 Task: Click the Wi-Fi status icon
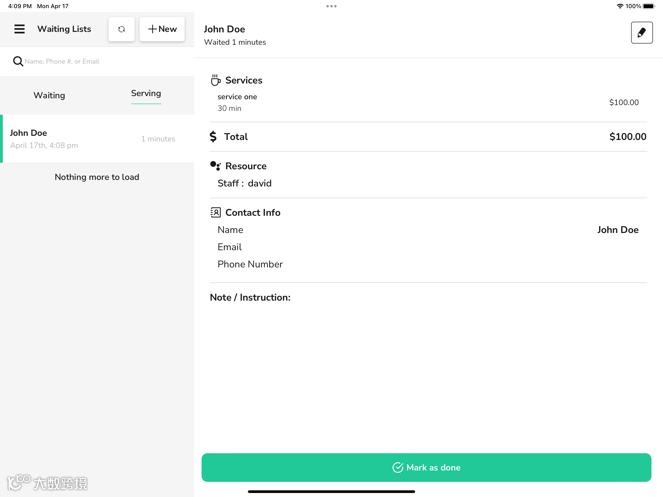pyautogui.click(x=620, y=6)
